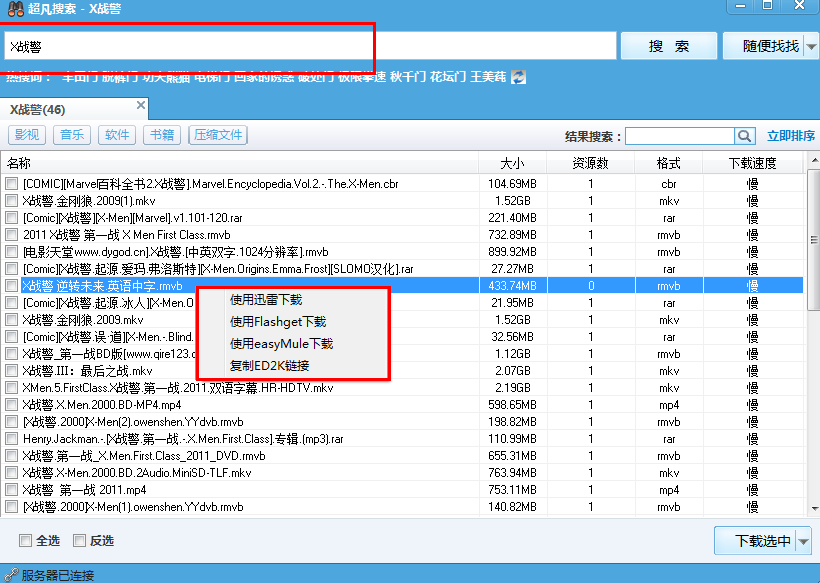Sort by the 资源数 column header
The width and height of the screenshot is (820, 583).
590,163
